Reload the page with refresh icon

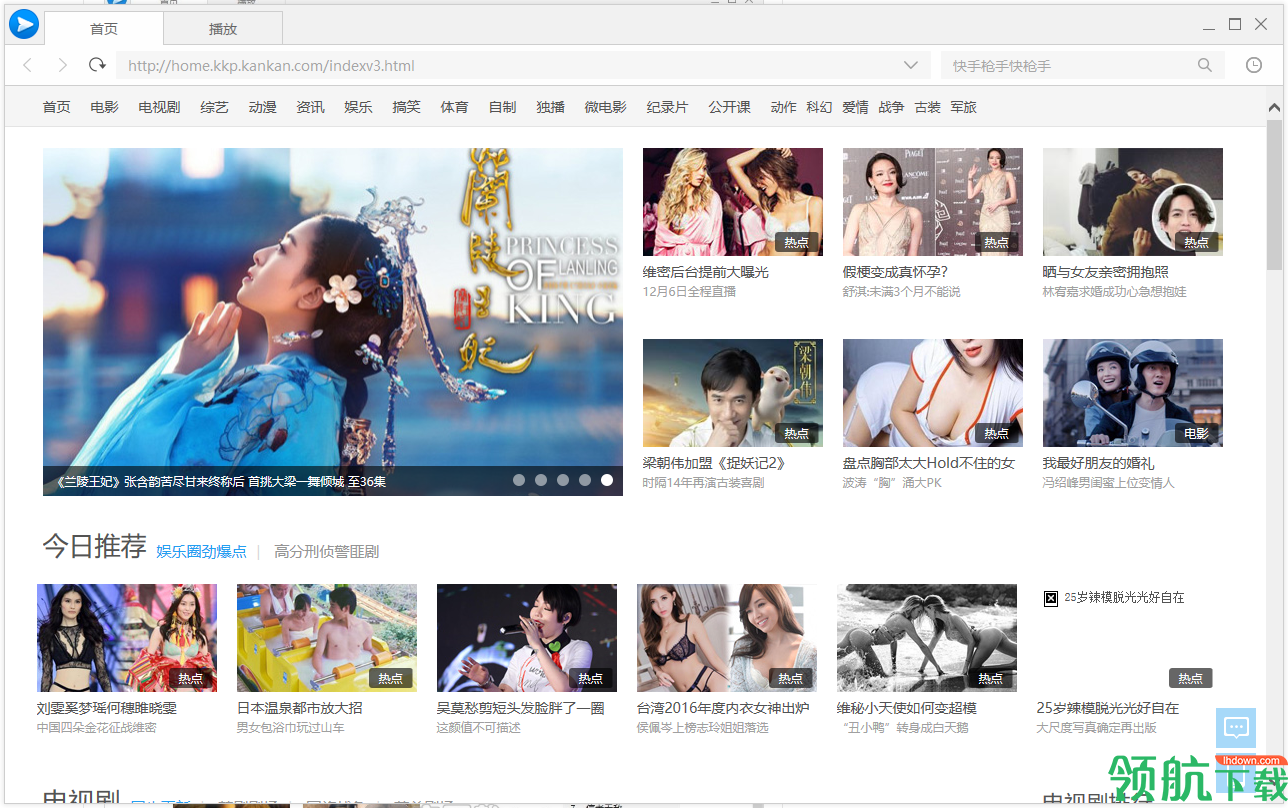click(x=97, y=65)
